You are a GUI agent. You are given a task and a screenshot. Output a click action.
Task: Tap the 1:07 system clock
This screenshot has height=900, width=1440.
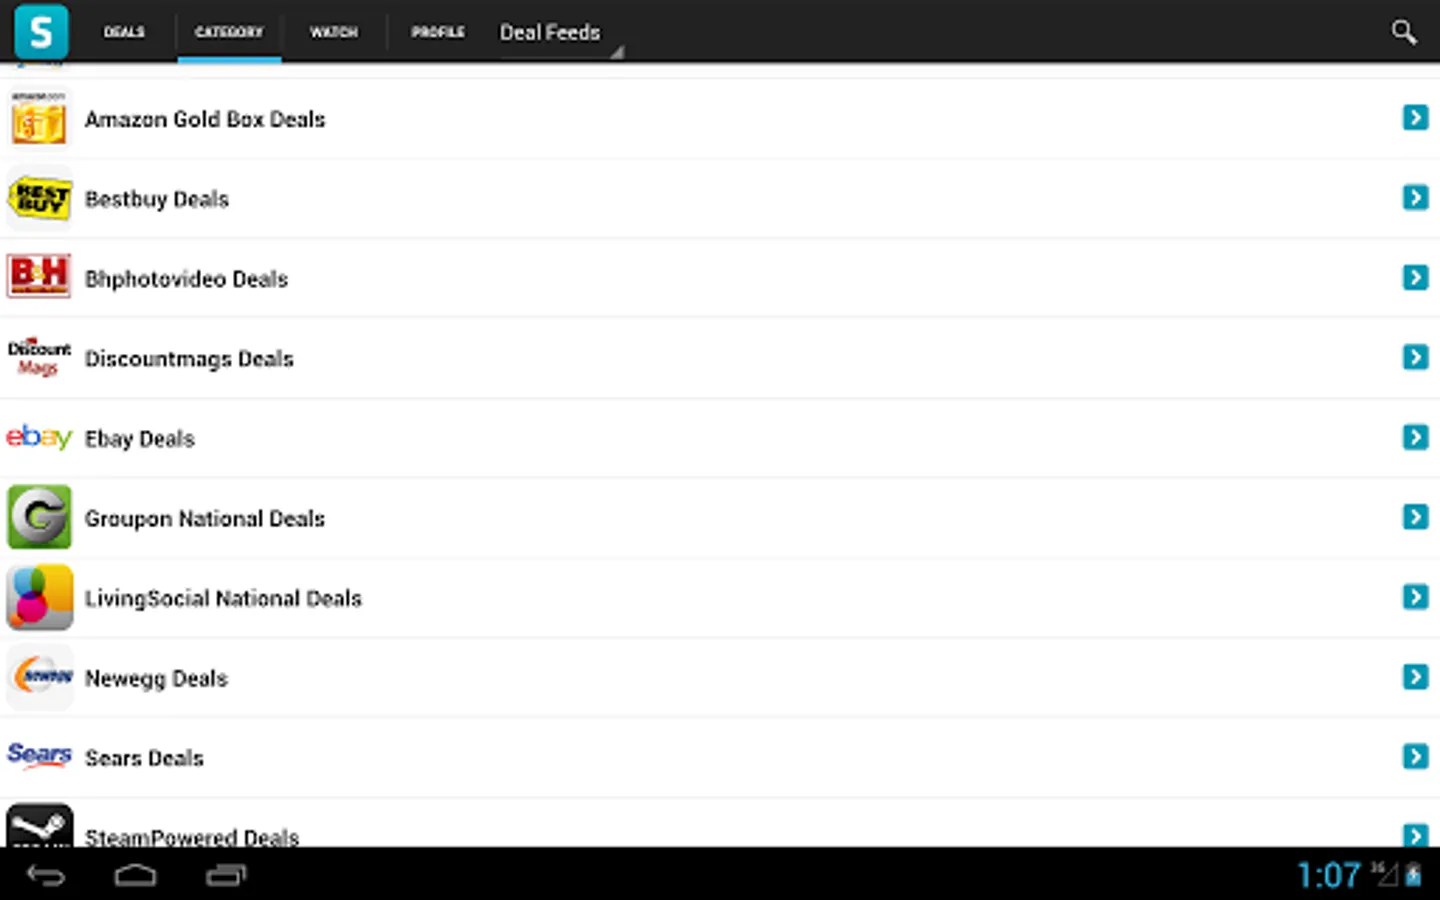tap(1329, 876)
